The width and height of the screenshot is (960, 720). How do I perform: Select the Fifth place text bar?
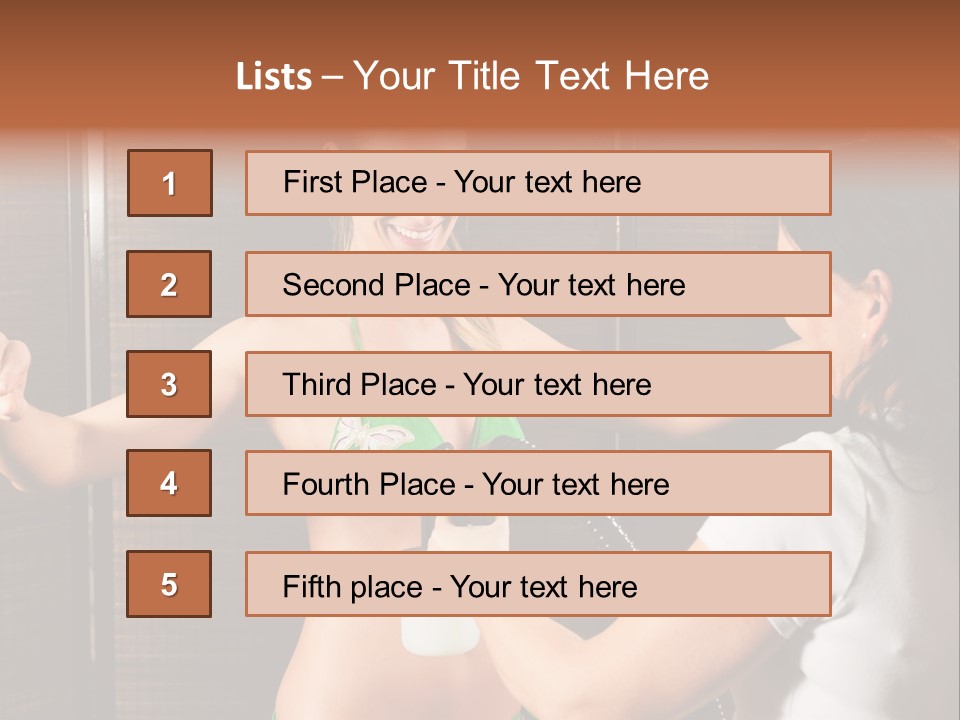click(x=538, y=584)
